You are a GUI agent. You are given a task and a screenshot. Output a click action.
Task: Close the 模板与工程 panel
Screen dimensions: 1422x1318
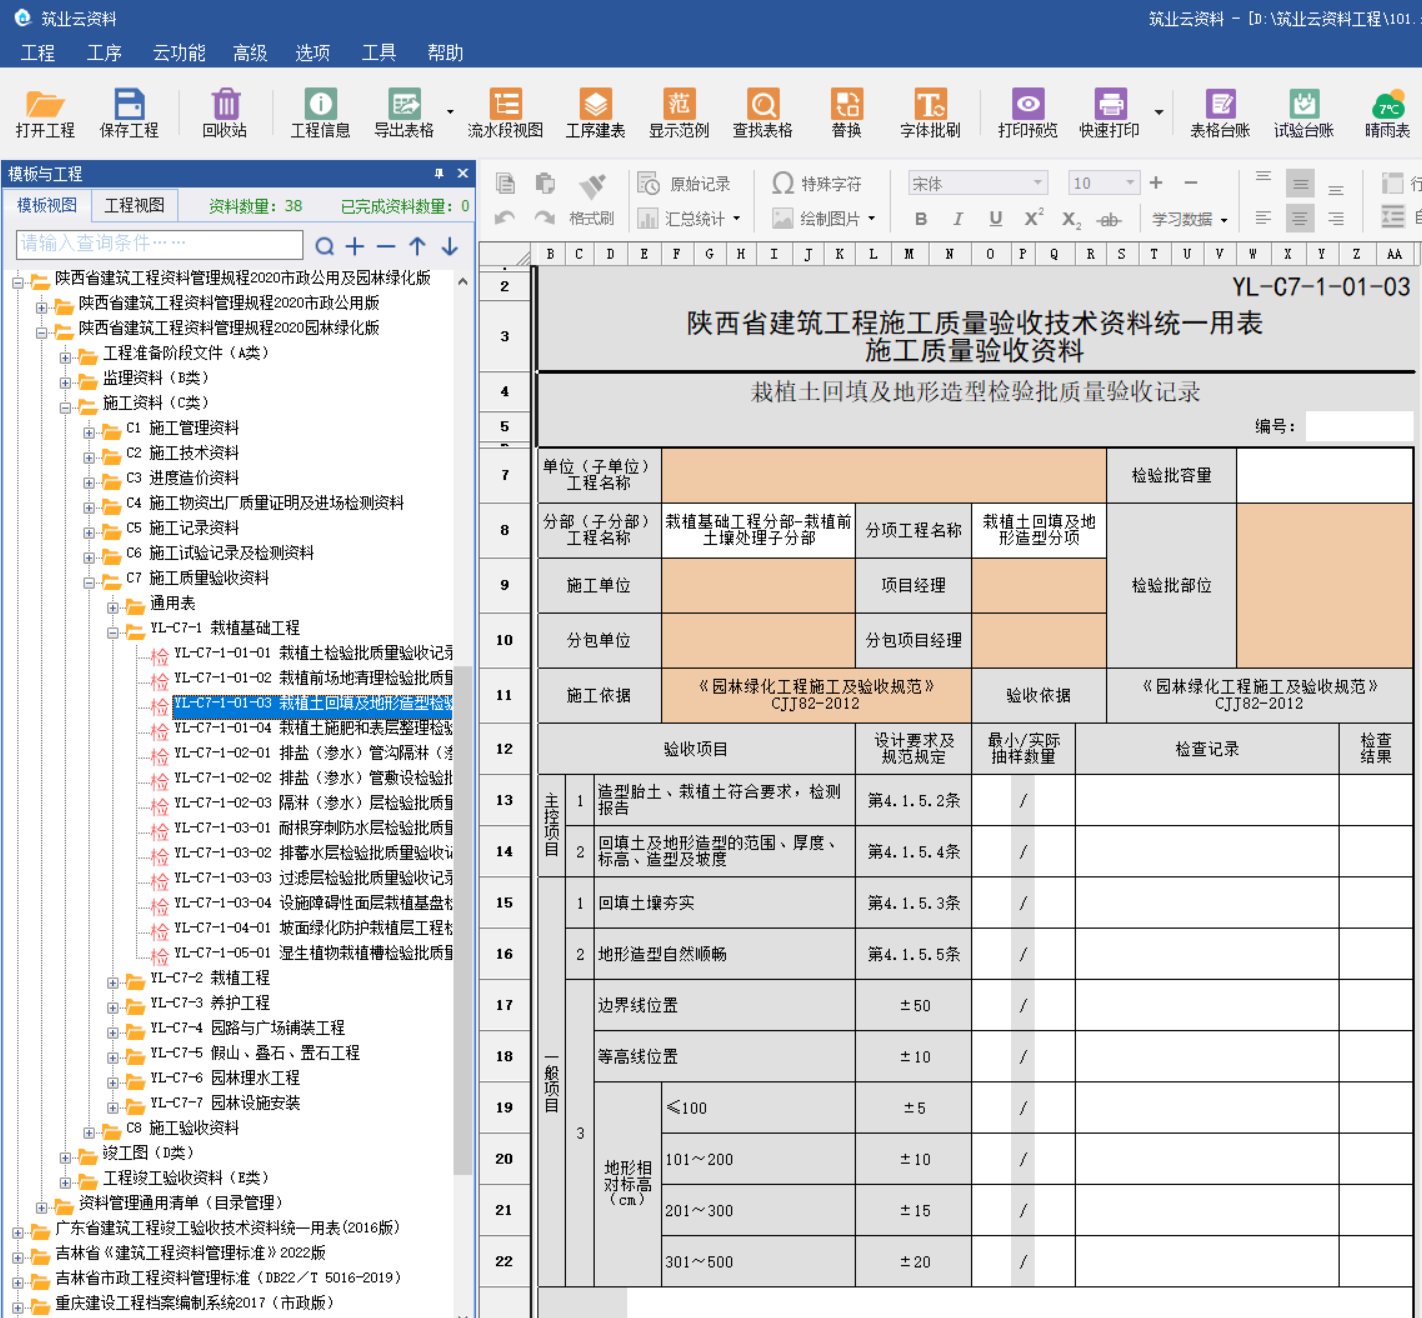click(x=463, y=174)
